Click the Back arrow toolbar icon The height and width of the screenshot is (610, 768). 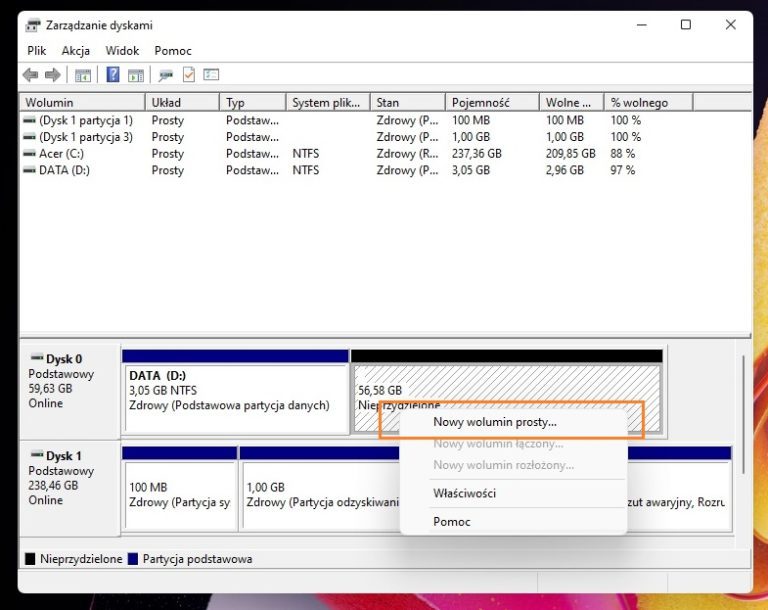30,75
